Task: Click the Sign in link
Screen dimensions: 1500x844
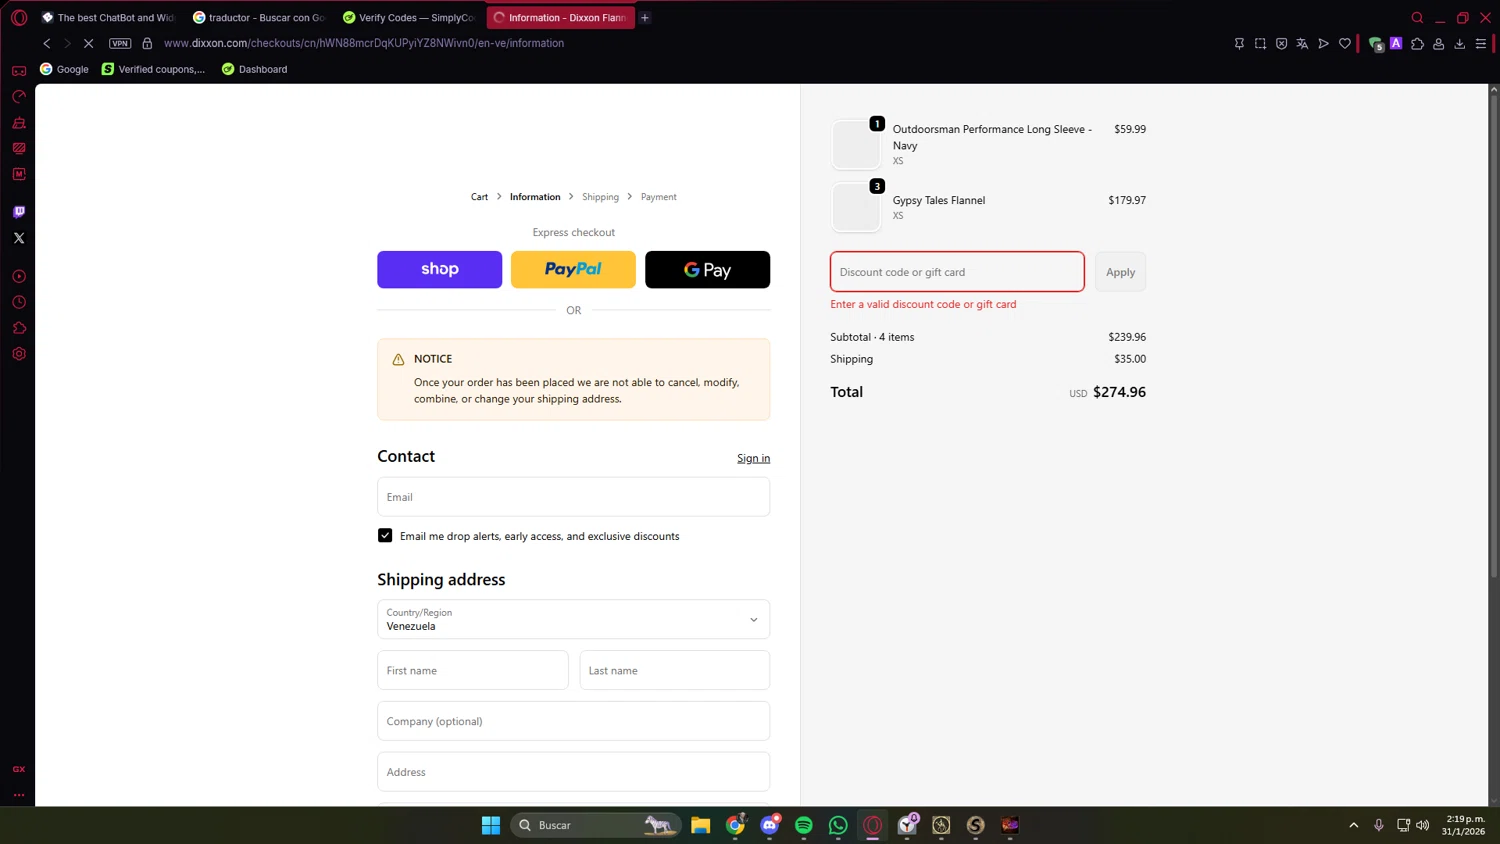Action: click(x=753, y=458)
